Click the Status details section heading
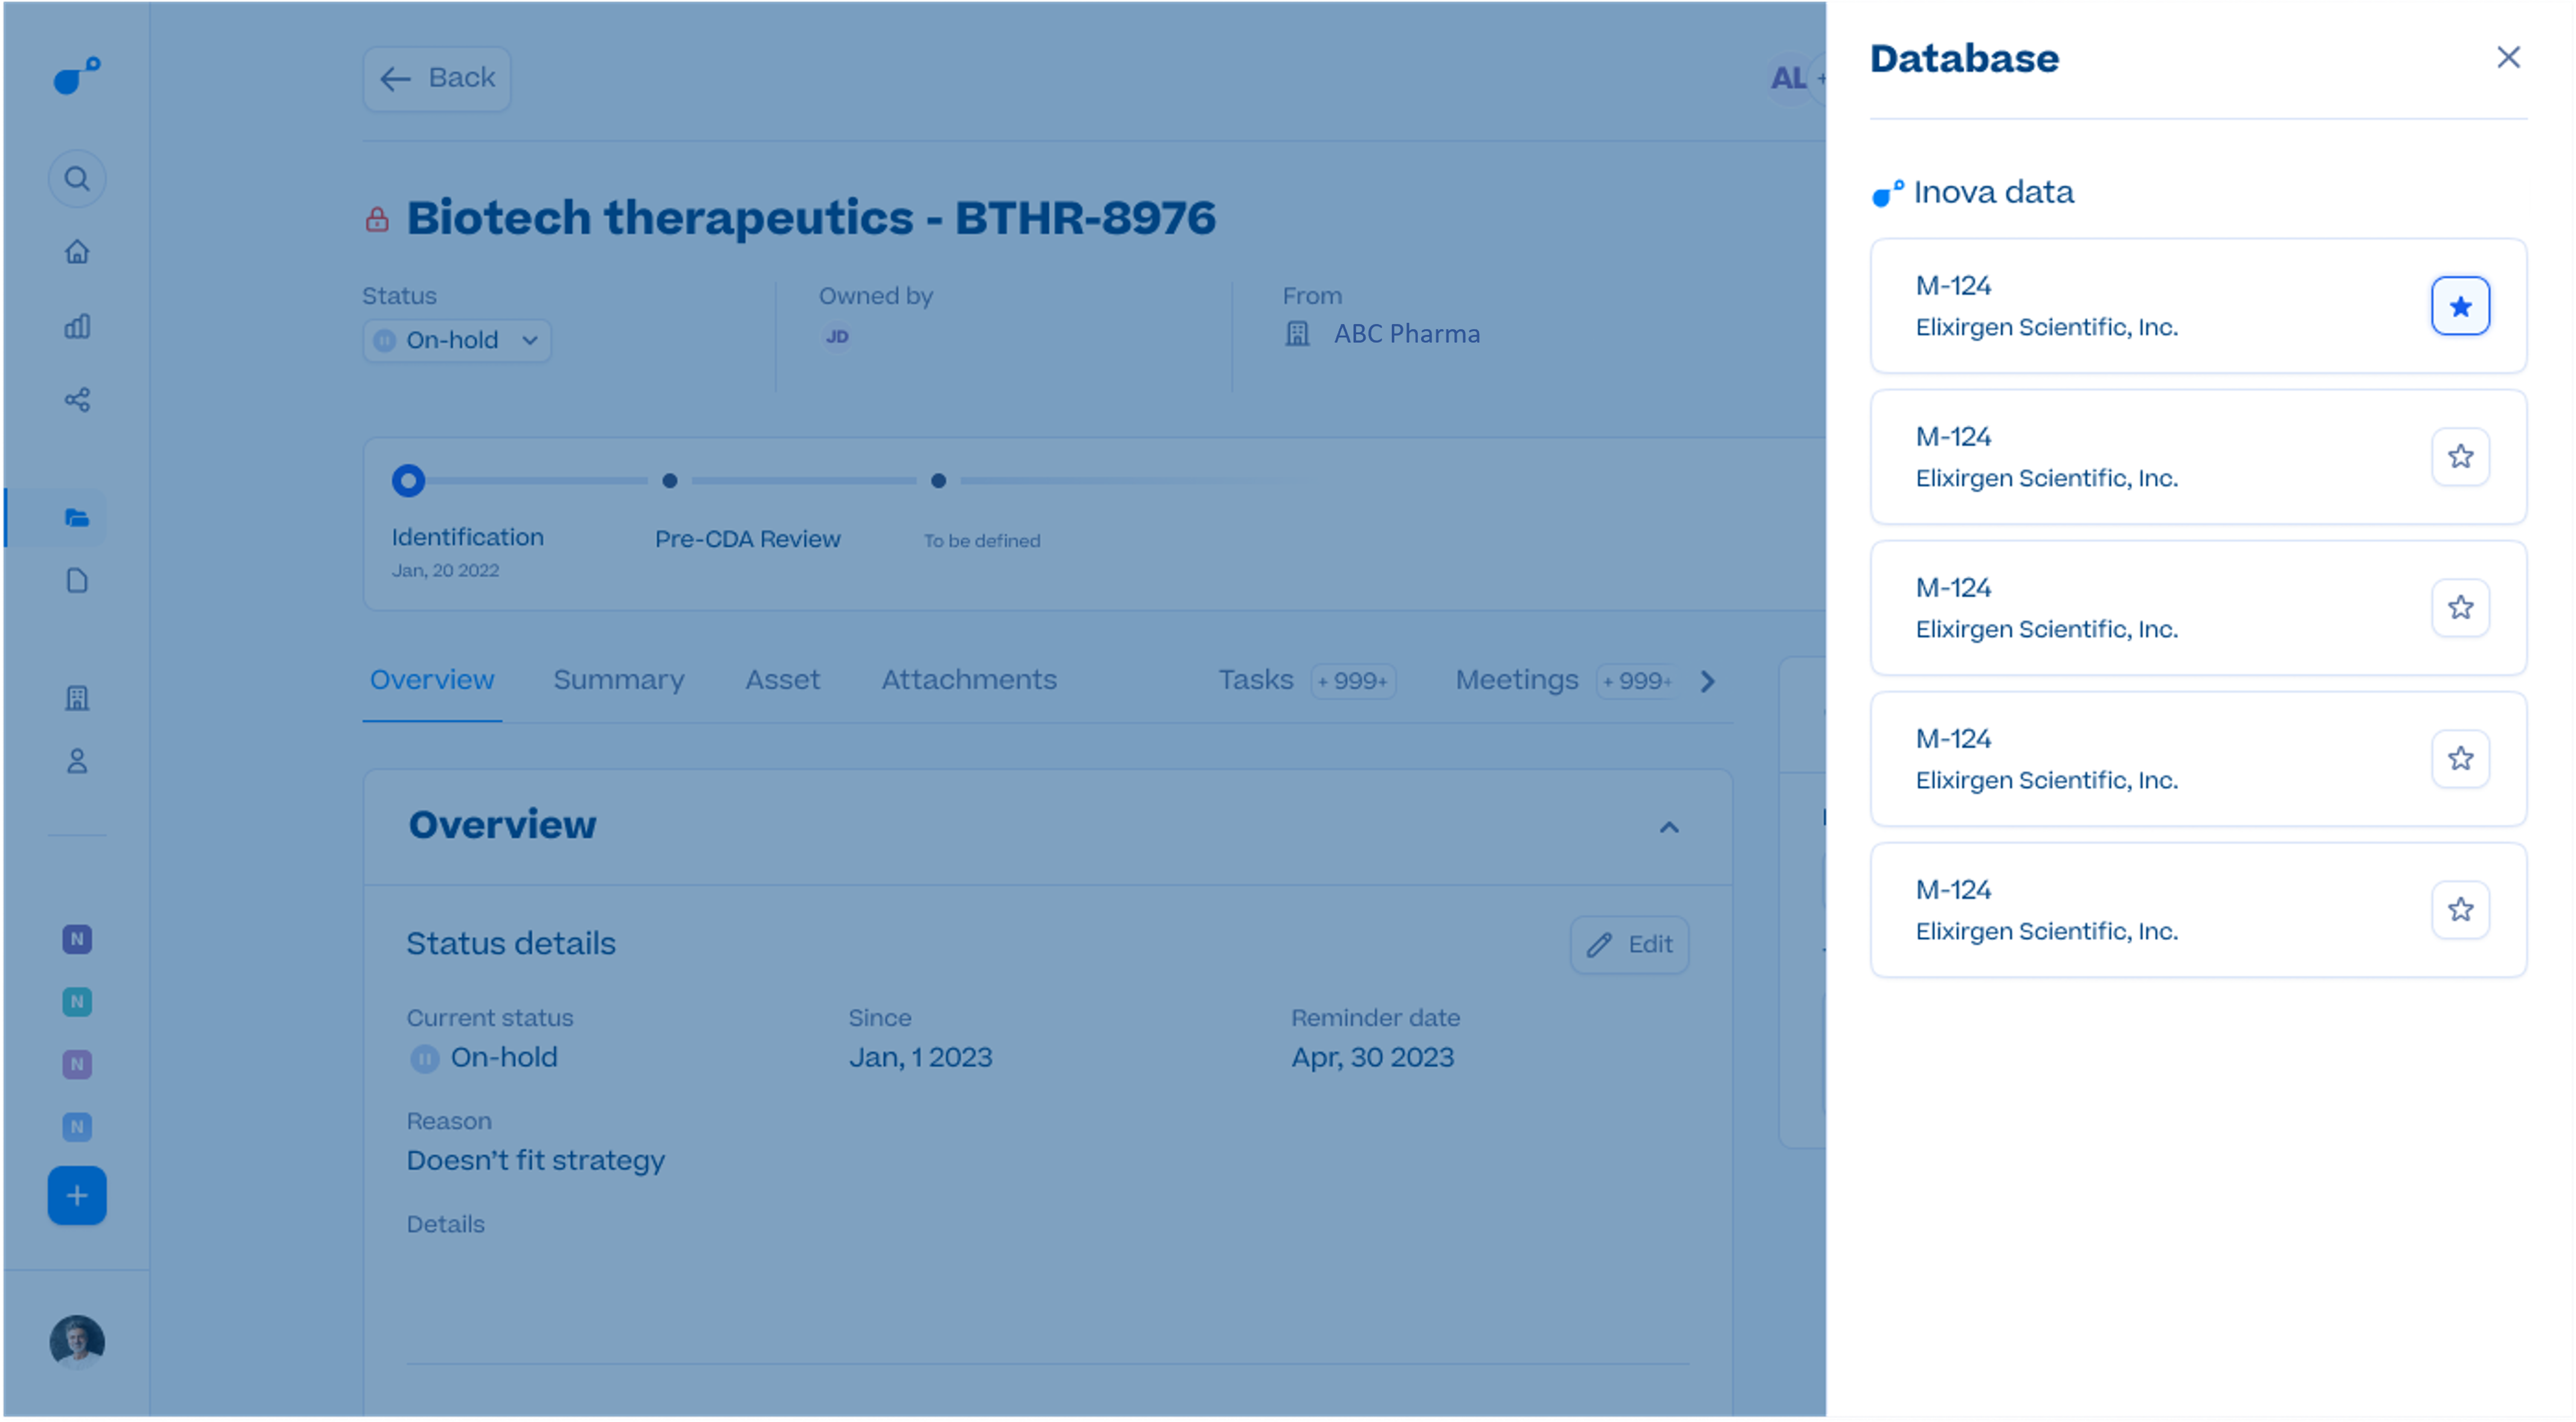 coord(511,944)
